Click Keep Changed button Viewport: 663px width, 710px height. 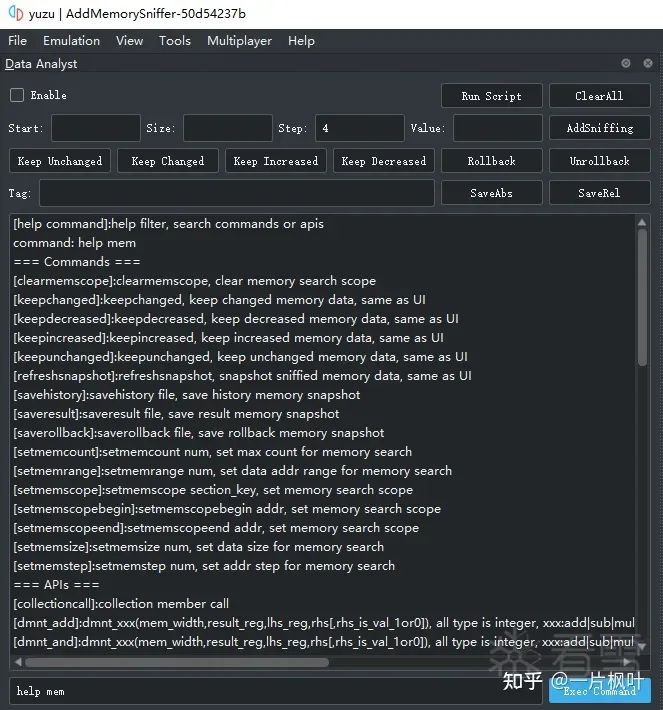click(x=168, y=161)
